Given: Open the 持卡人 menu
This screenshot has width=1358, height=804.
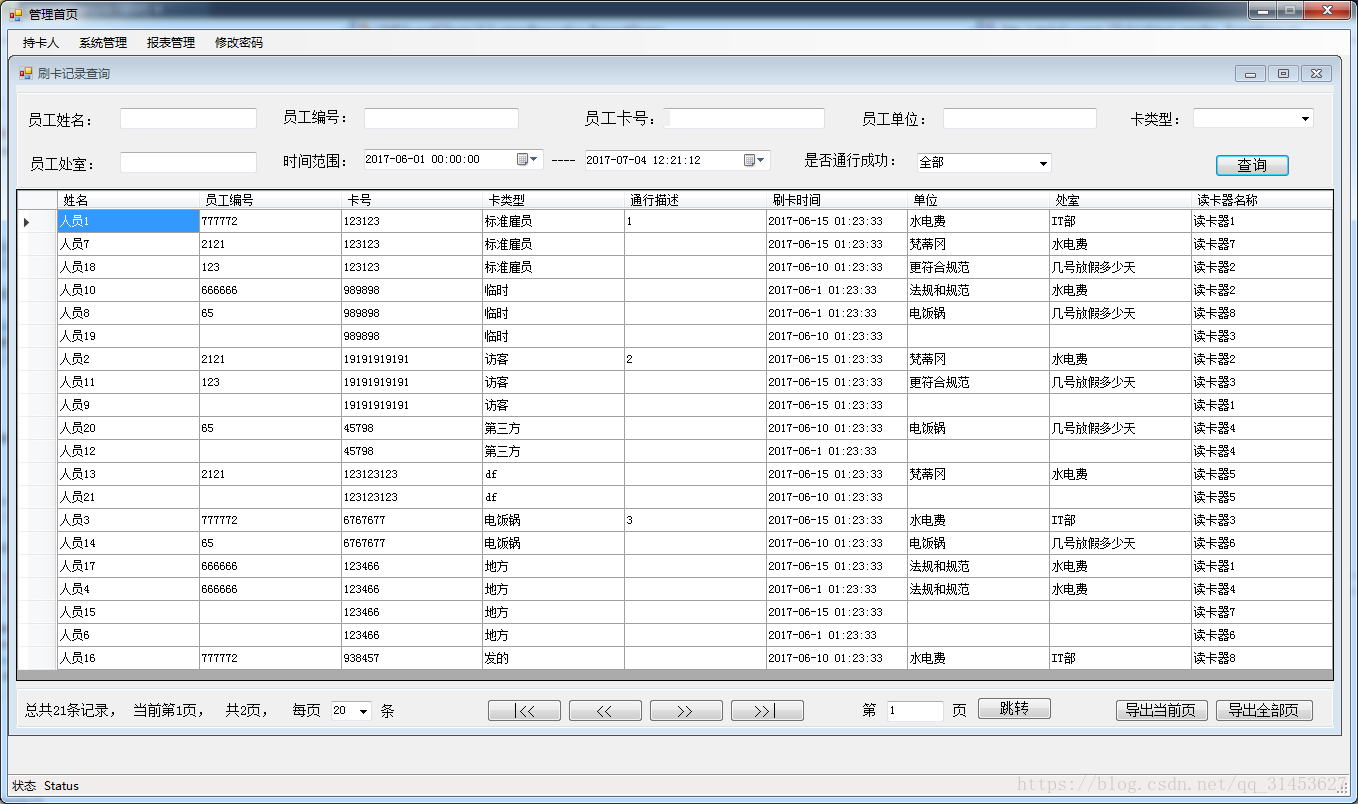Looking at the screenshot, I should coord(41,43).
